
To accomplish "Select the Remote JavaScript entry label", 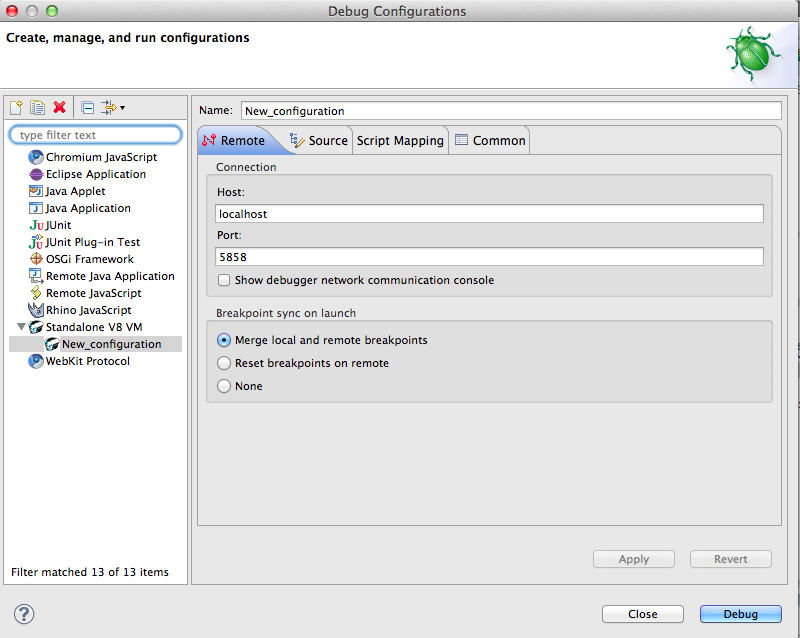I will click(x=93, y=293).
